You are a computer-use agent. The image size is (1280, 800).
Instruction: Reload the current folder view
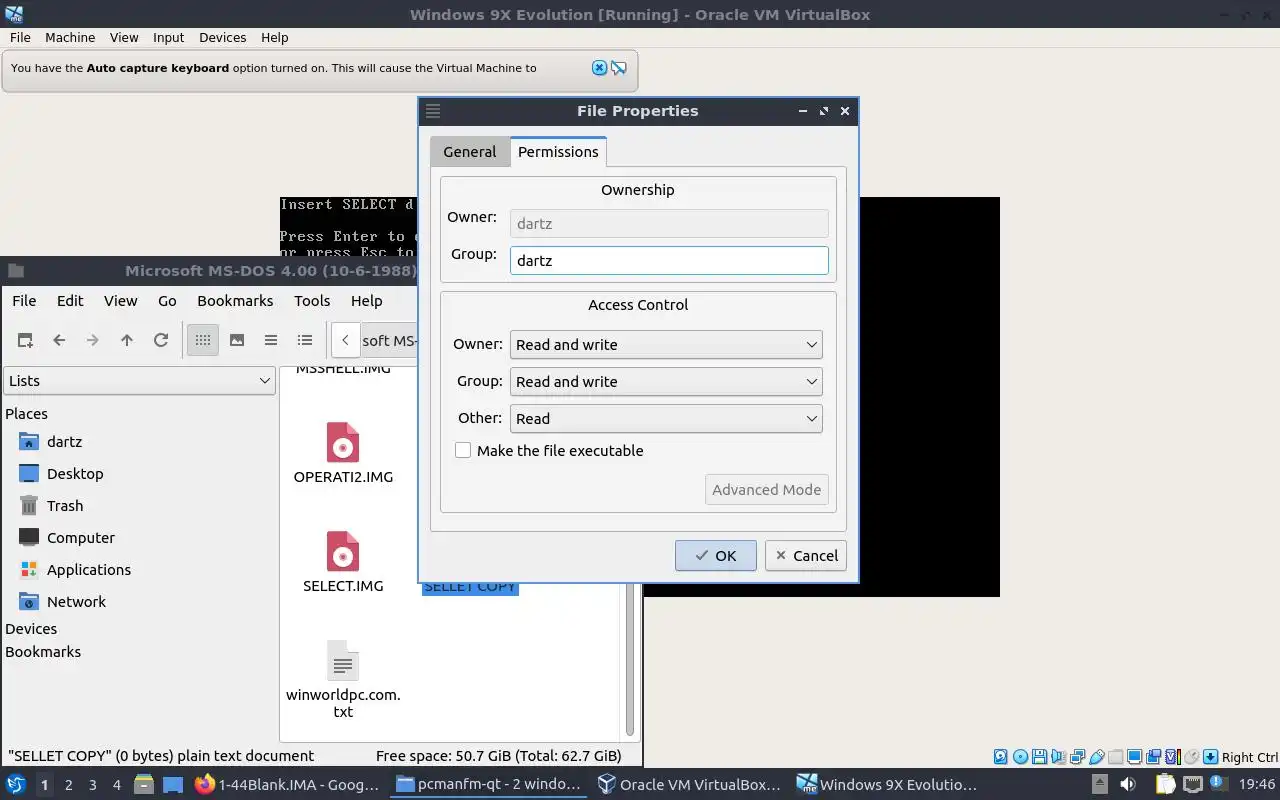(x=161, y=340)
